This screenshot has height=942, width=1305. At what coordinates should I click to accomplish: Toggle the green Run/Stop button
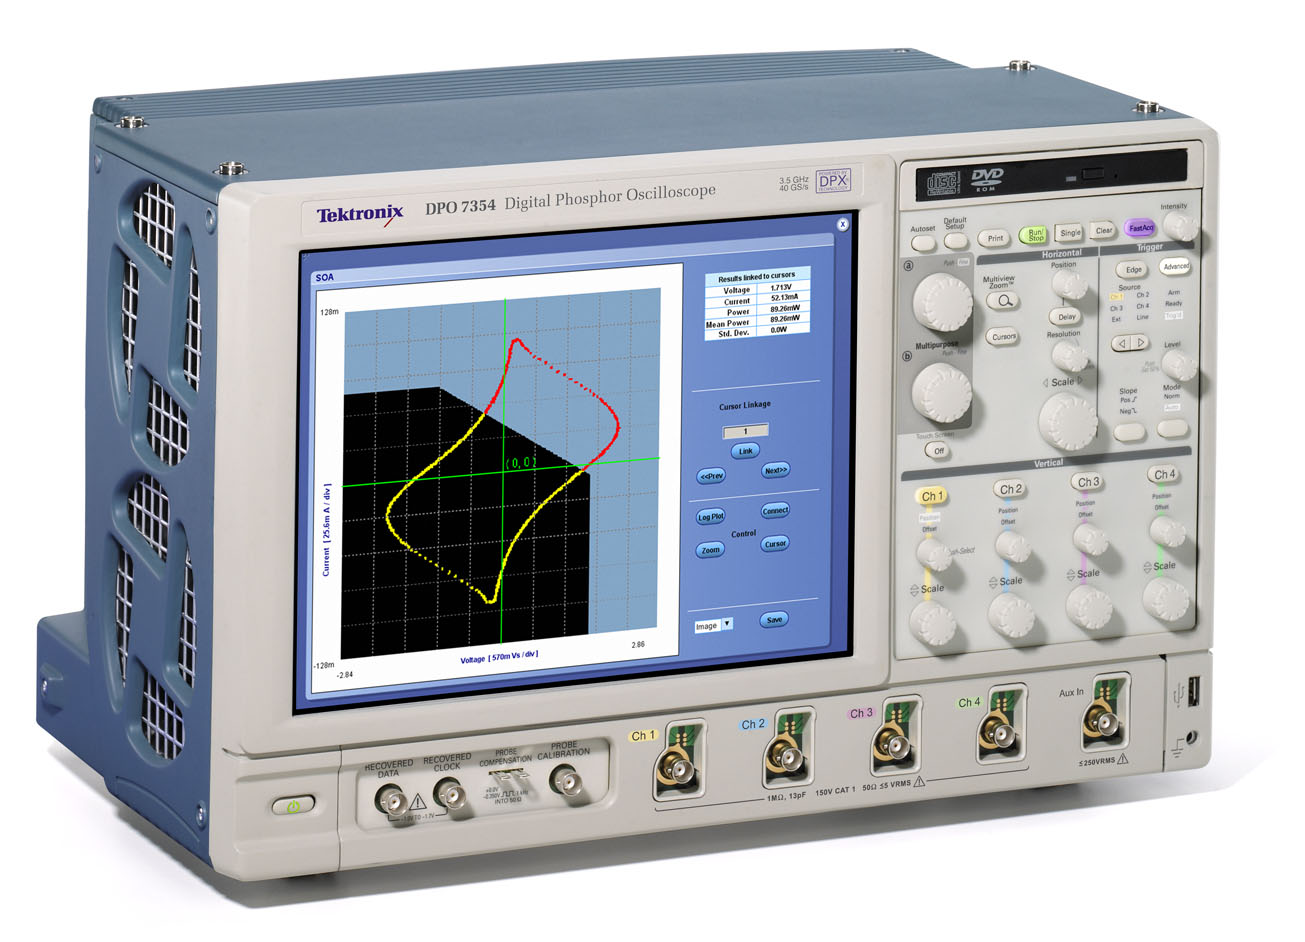point(1035,236)
